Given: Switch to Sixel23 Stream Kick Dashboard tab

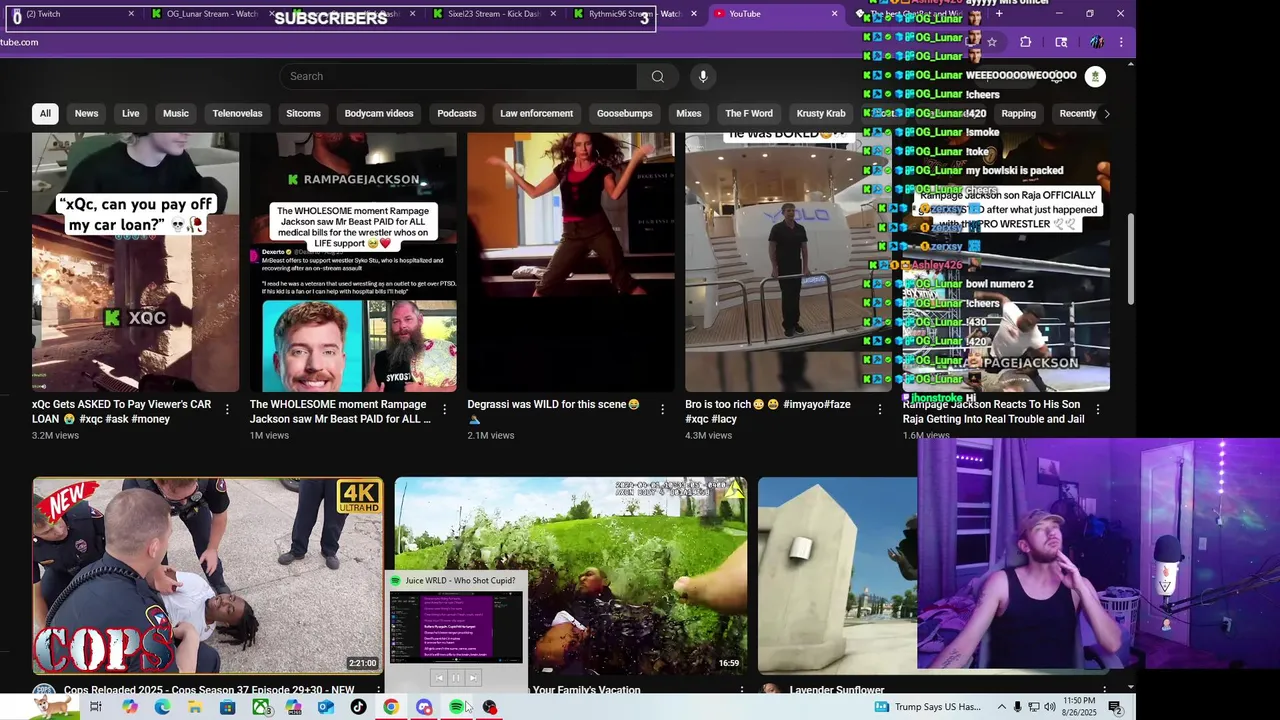Looking at the screenshot, I should [x=494, y=14].
